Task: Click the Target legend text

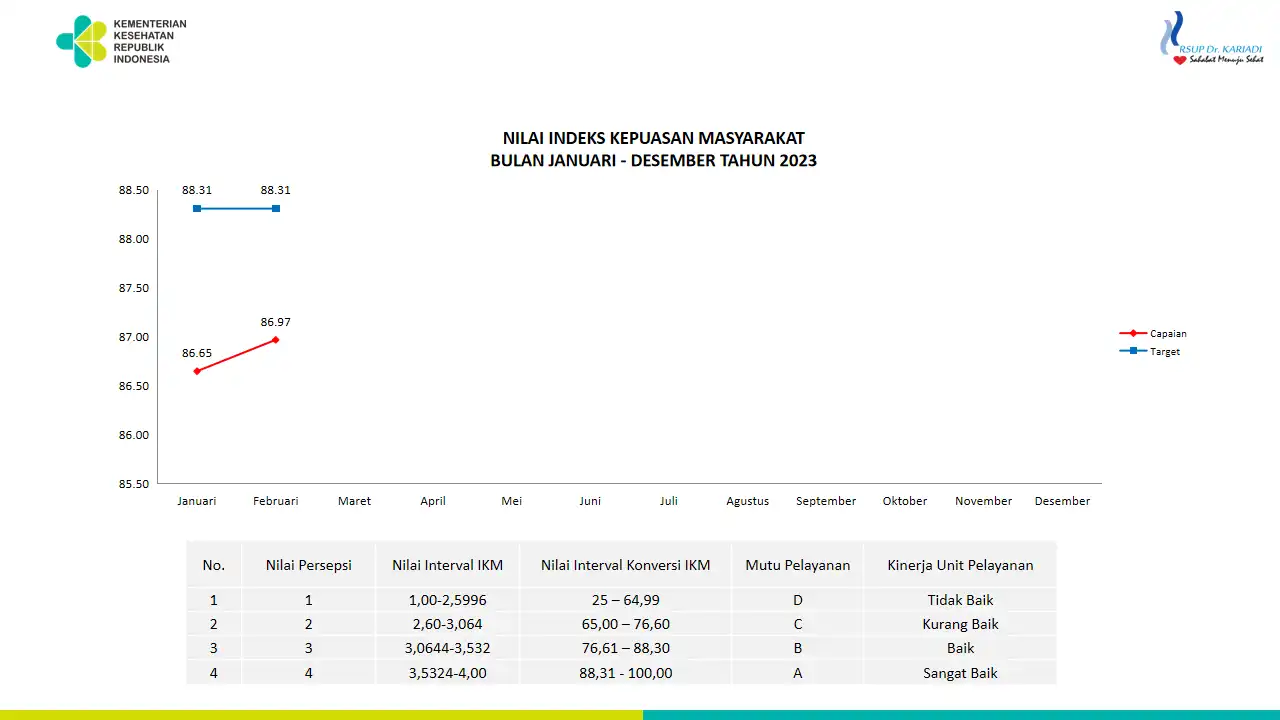Action: point(1165,351)
